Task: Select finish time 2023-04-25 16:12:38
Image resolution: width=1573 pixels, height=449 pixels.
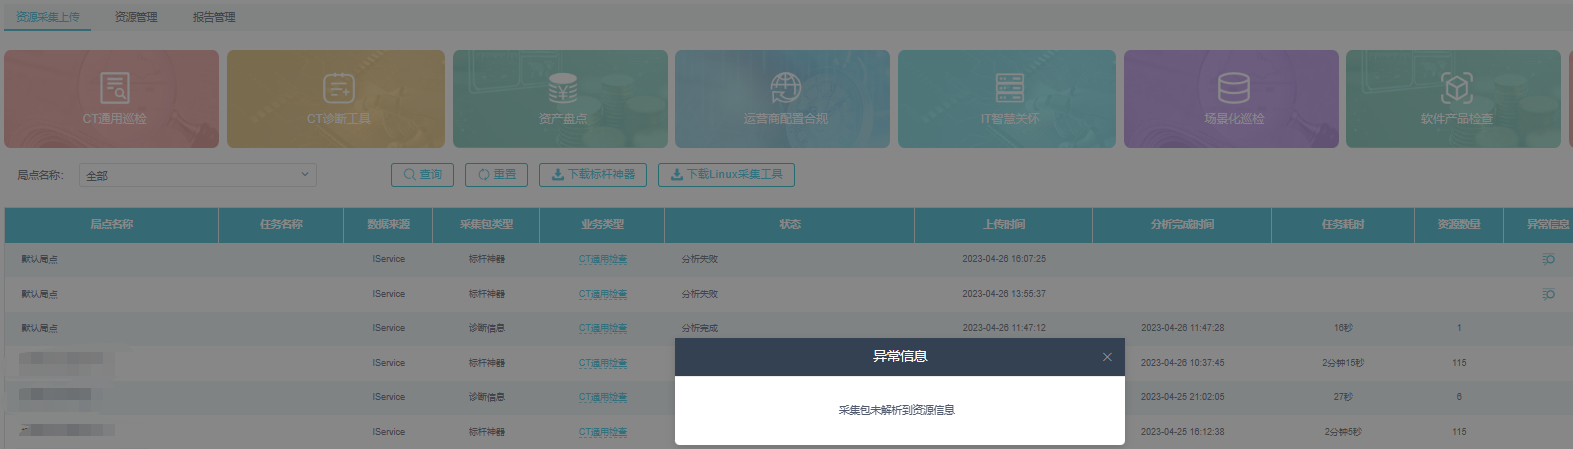Action: [1182, 432]
